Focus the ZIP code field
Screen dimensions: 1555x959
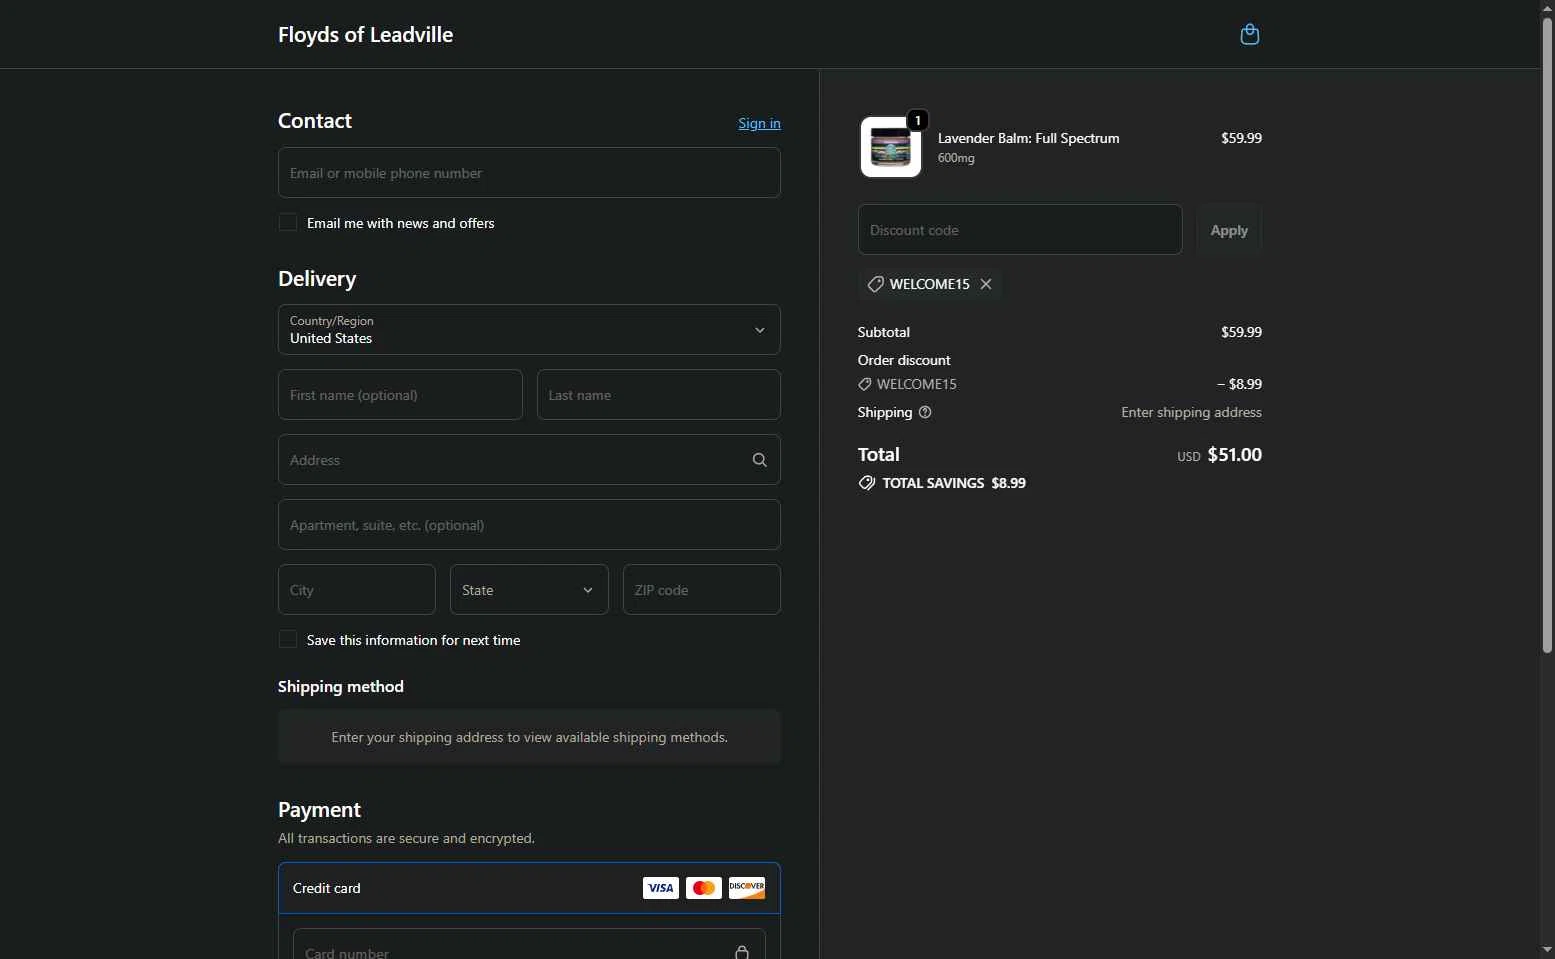[702, 590]
